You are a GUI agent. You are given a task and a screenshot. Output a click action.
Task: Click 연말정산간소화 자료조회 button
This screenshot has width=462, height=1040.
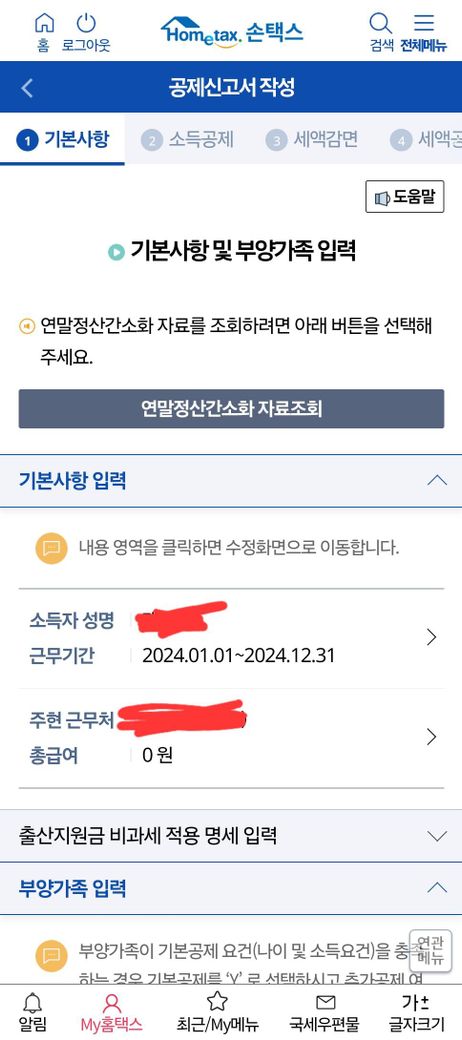coord(231,409)
